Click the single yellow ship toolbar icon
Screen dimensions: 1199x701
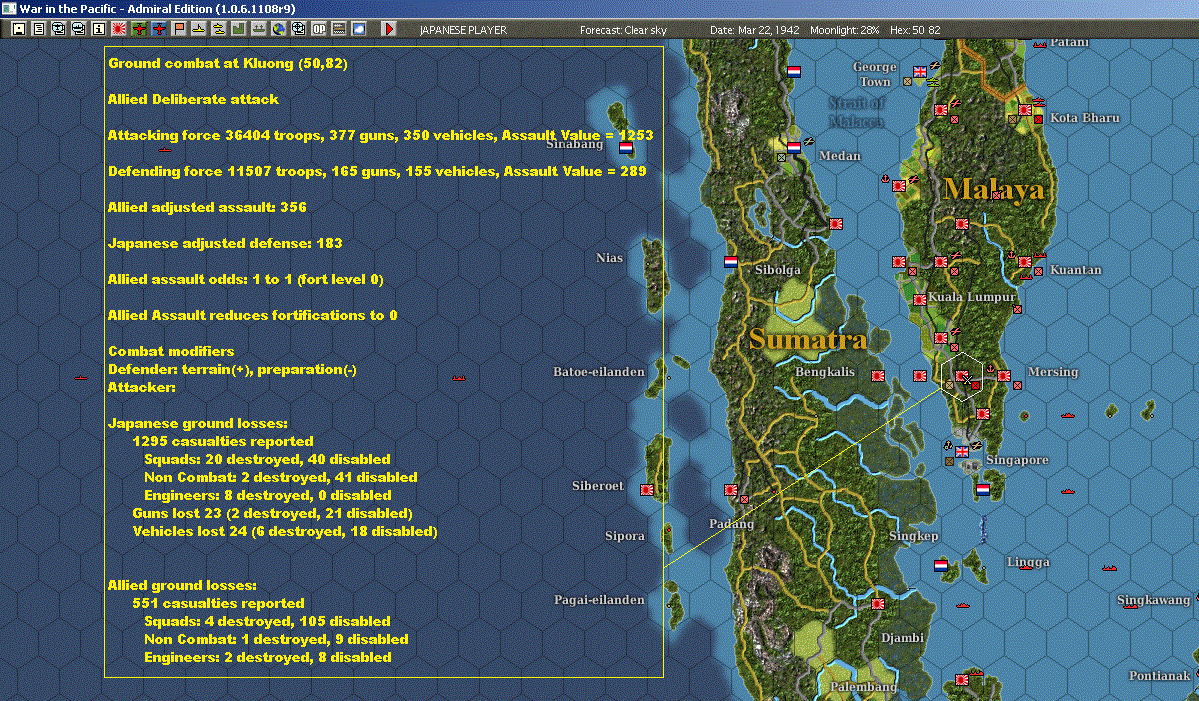click(x=199, y=29)
